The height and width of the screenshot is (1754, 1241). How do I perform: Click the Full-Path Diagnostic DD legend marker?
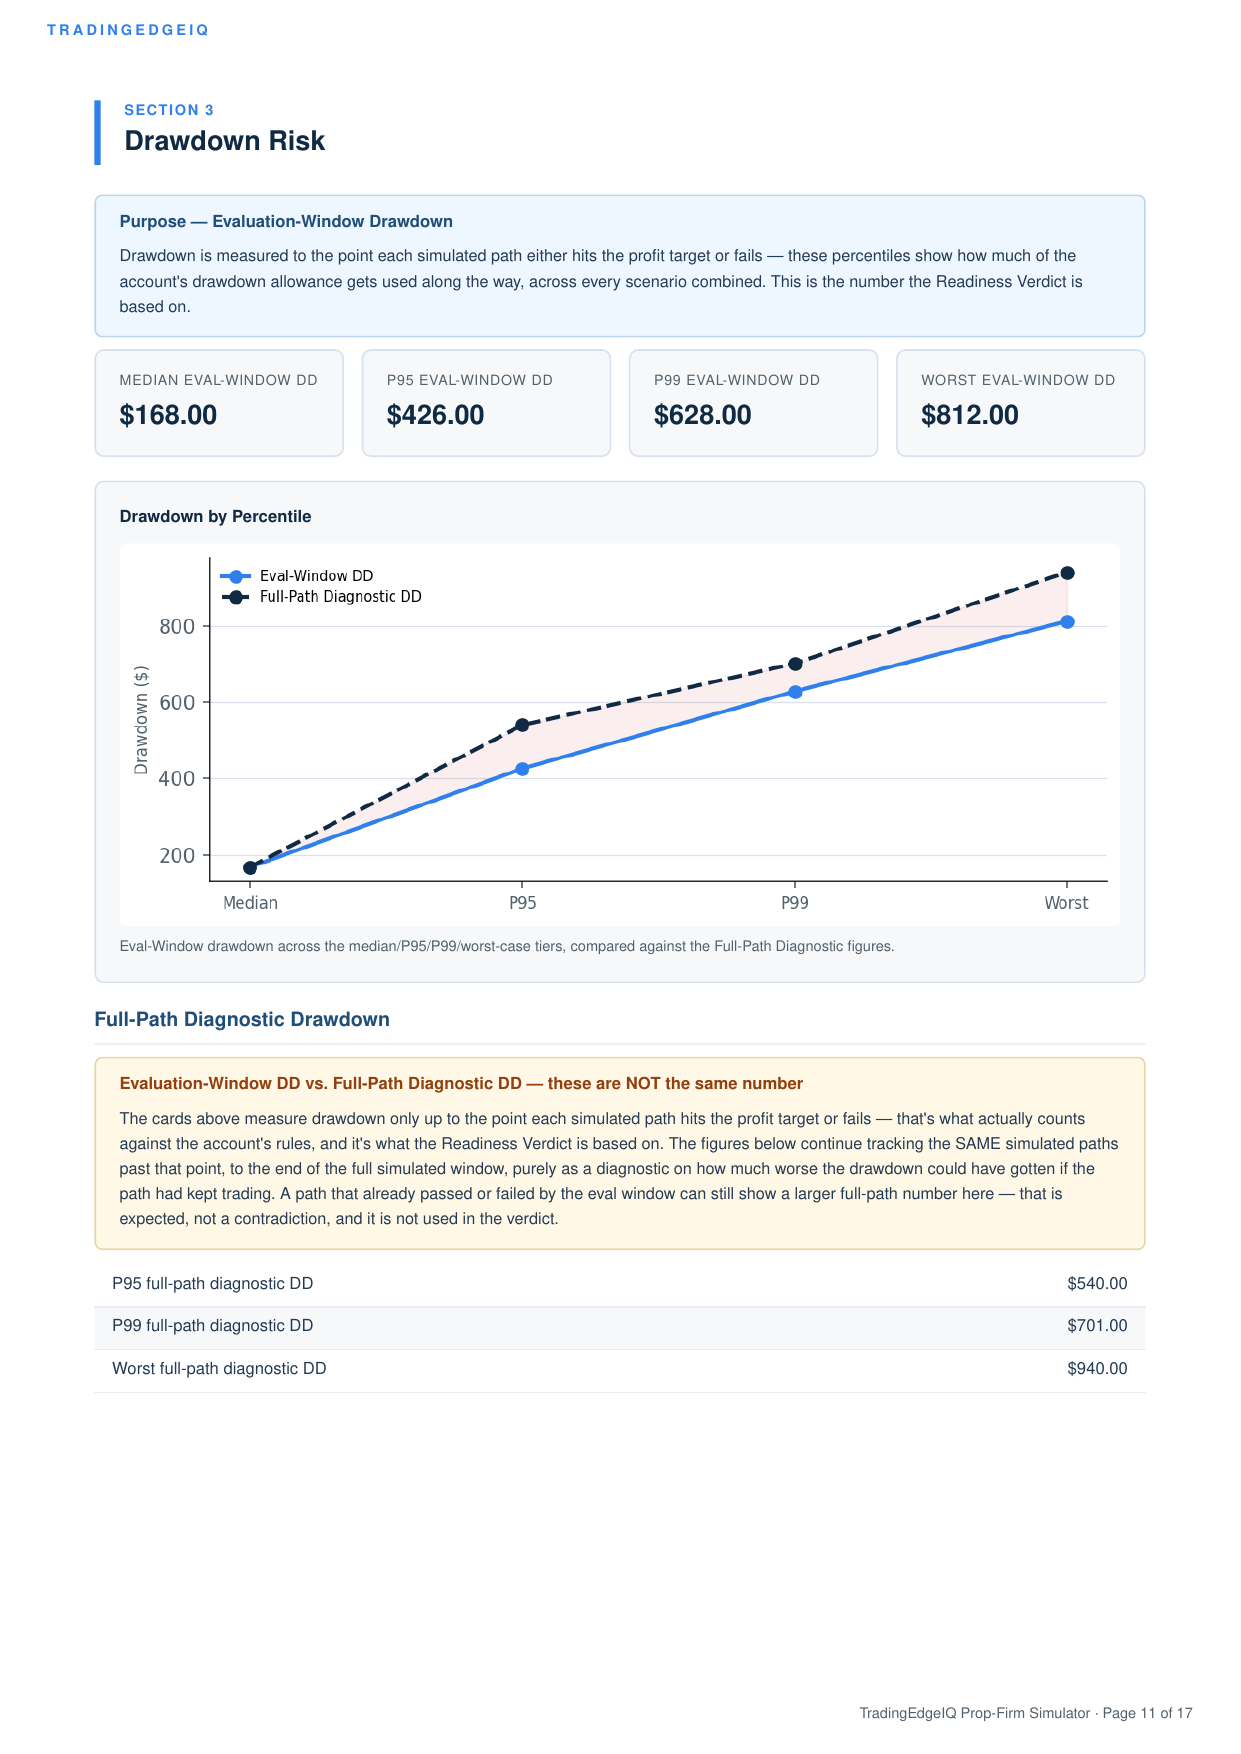pyautogui.click(x=236, y=597)
